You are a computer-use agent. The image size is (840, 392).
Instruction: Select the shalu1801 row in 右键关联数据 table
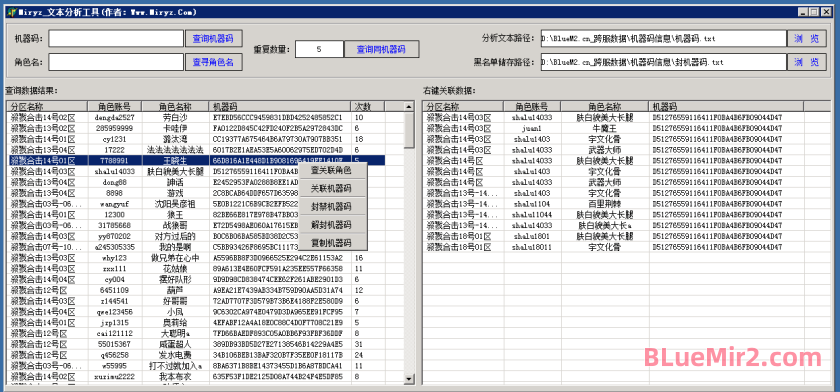coord(613,236)
